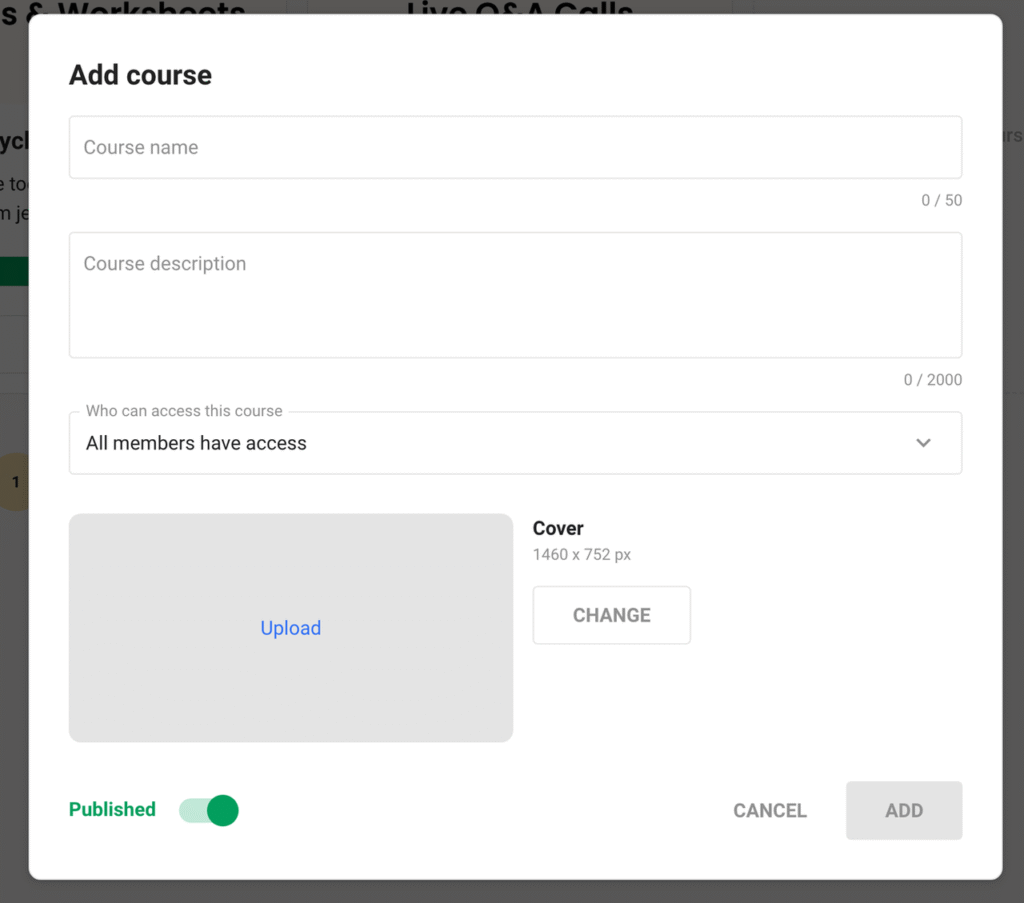Open the 'All members have access' dropdown
Image resolution: width=1024 pixels, height=903 pixels.
(x=515, y=443)
